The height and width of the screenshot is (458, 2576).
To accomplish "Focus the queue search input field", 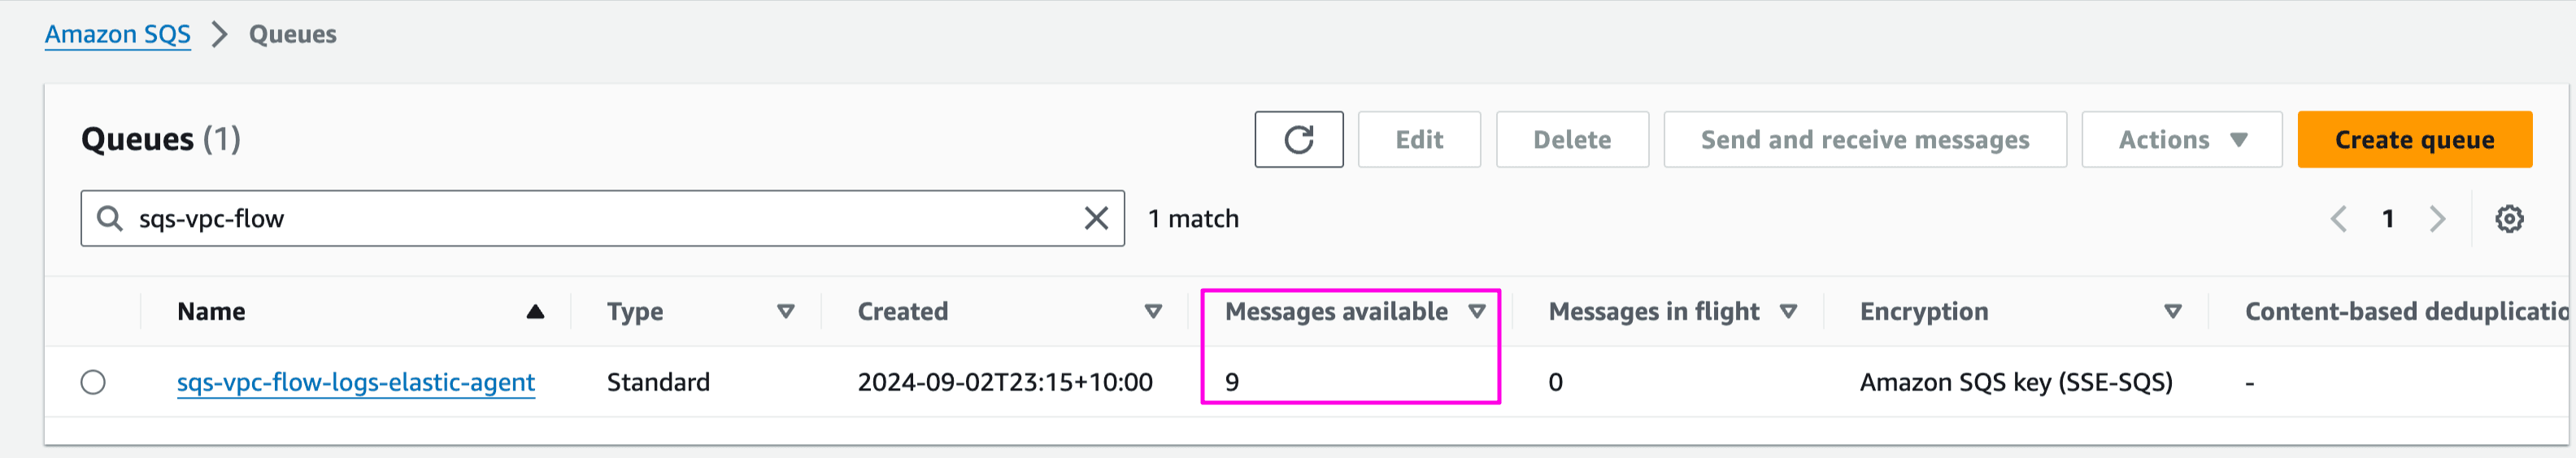I will pyautogui.click(x=600, y=218).
